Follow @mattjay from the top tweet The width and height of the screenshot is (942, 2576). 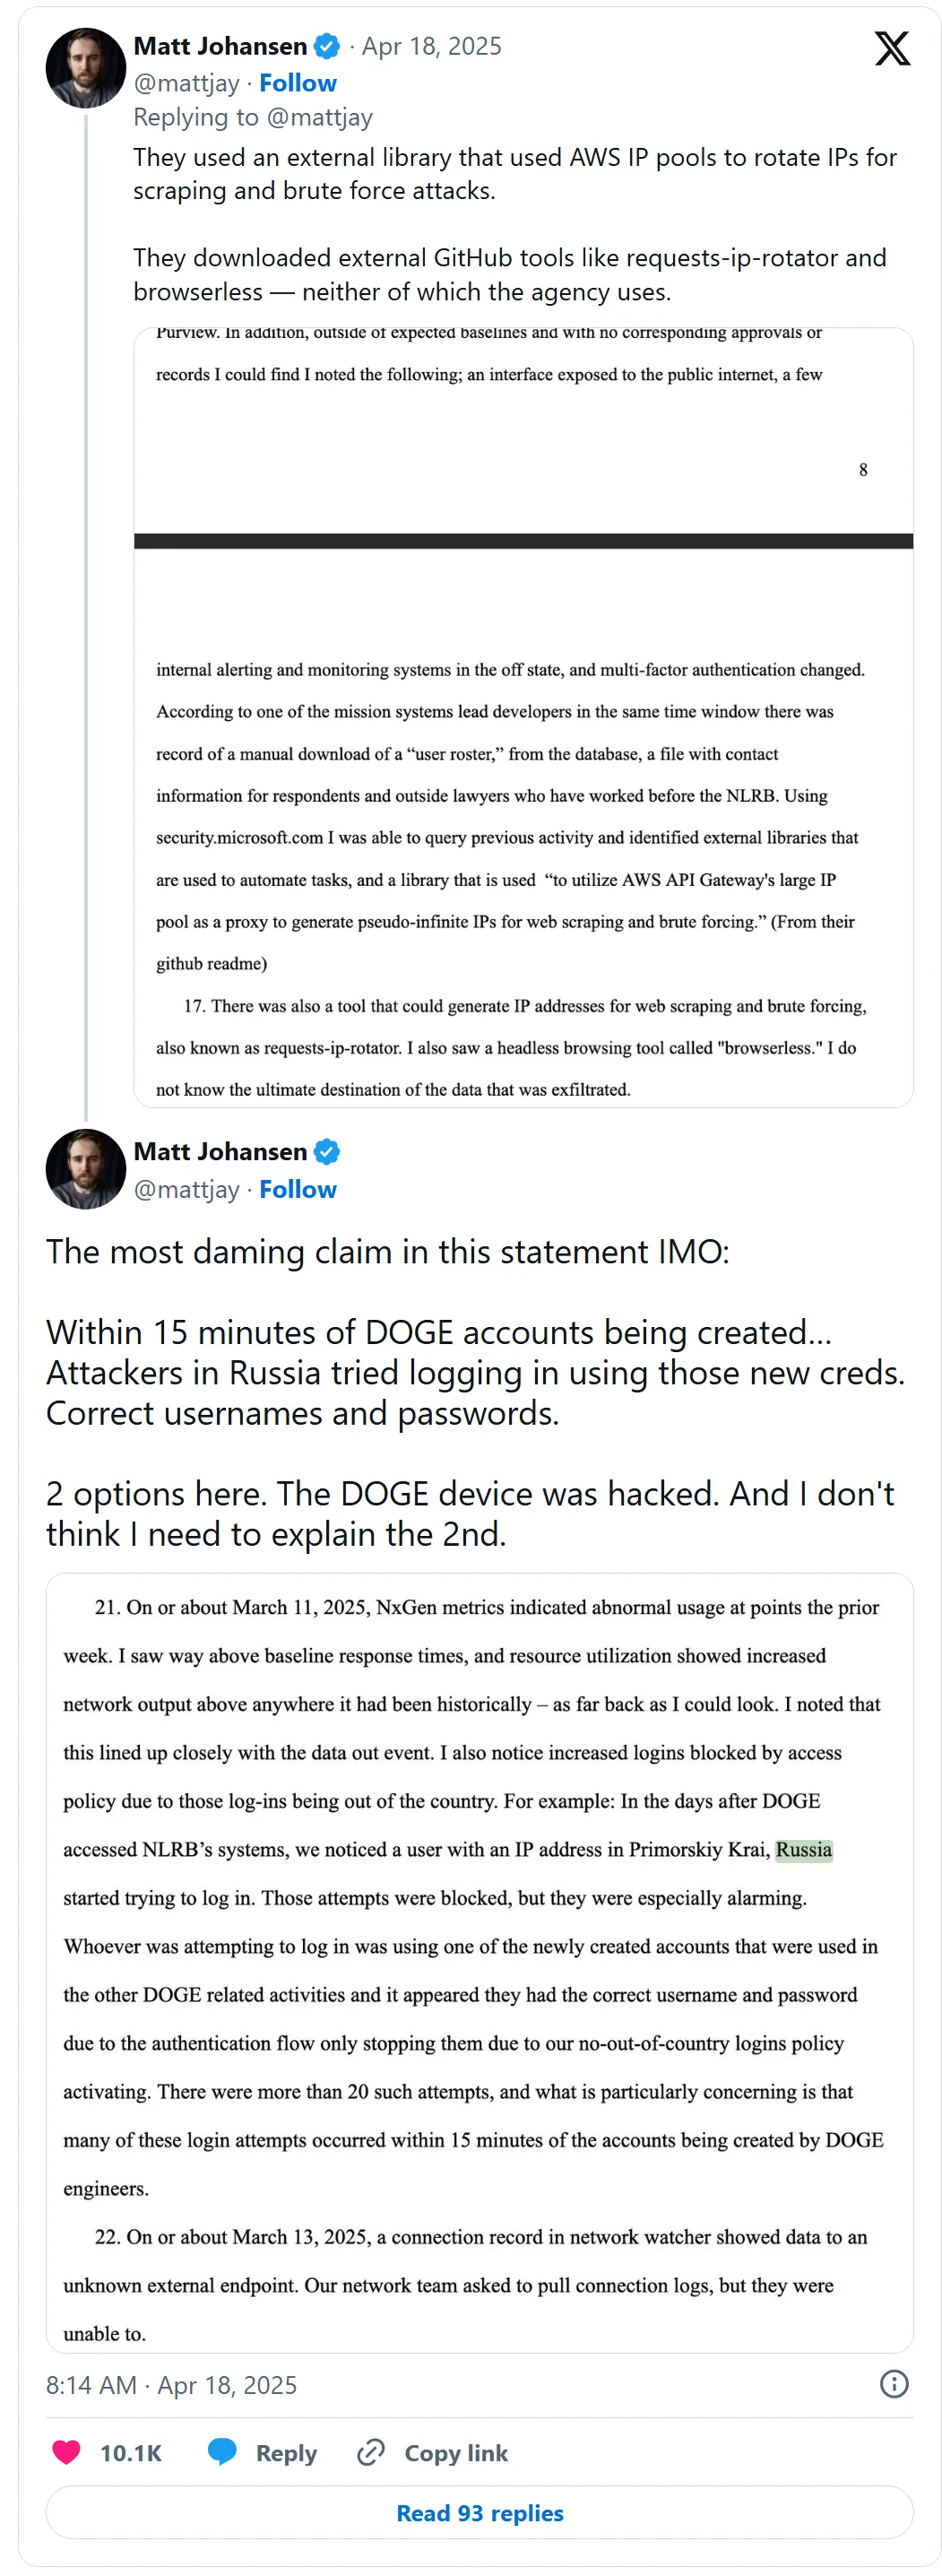(298, 83)
